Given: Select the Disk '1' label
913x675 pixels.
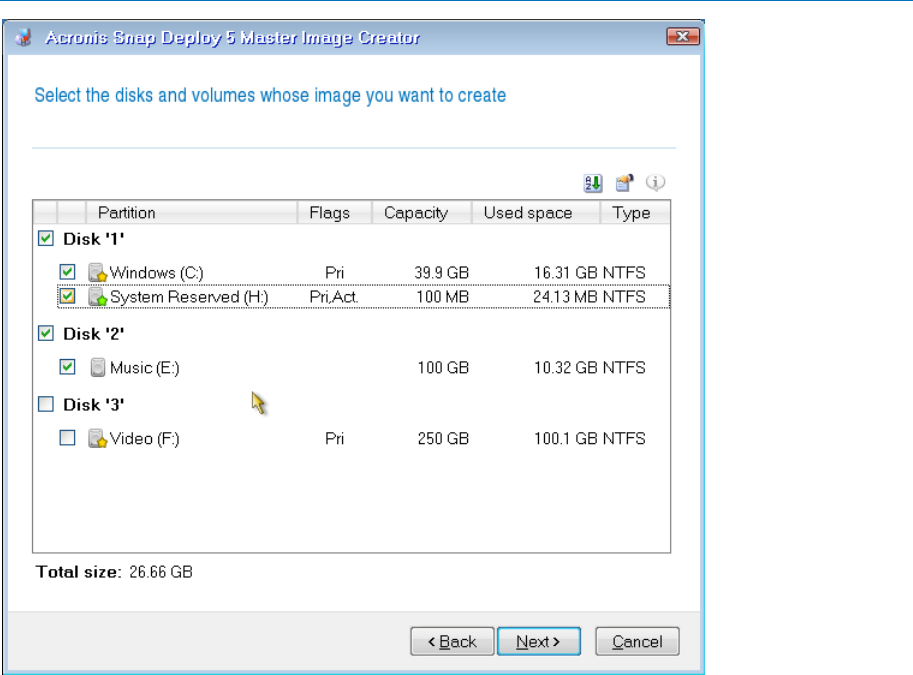Looking at the screenshot, I should (94, 239).
